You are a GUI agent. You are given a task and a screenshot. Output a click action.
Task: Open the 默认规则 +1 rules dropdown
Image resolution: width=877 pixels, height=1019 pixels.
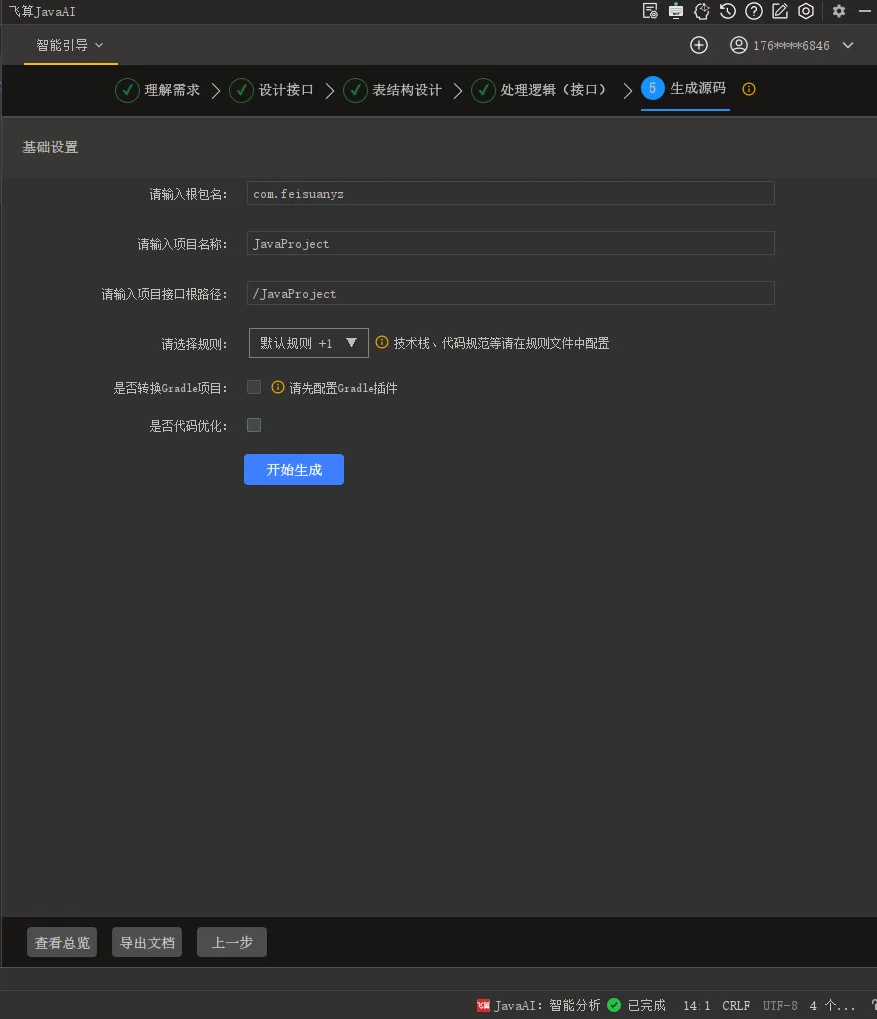point(308,342)
